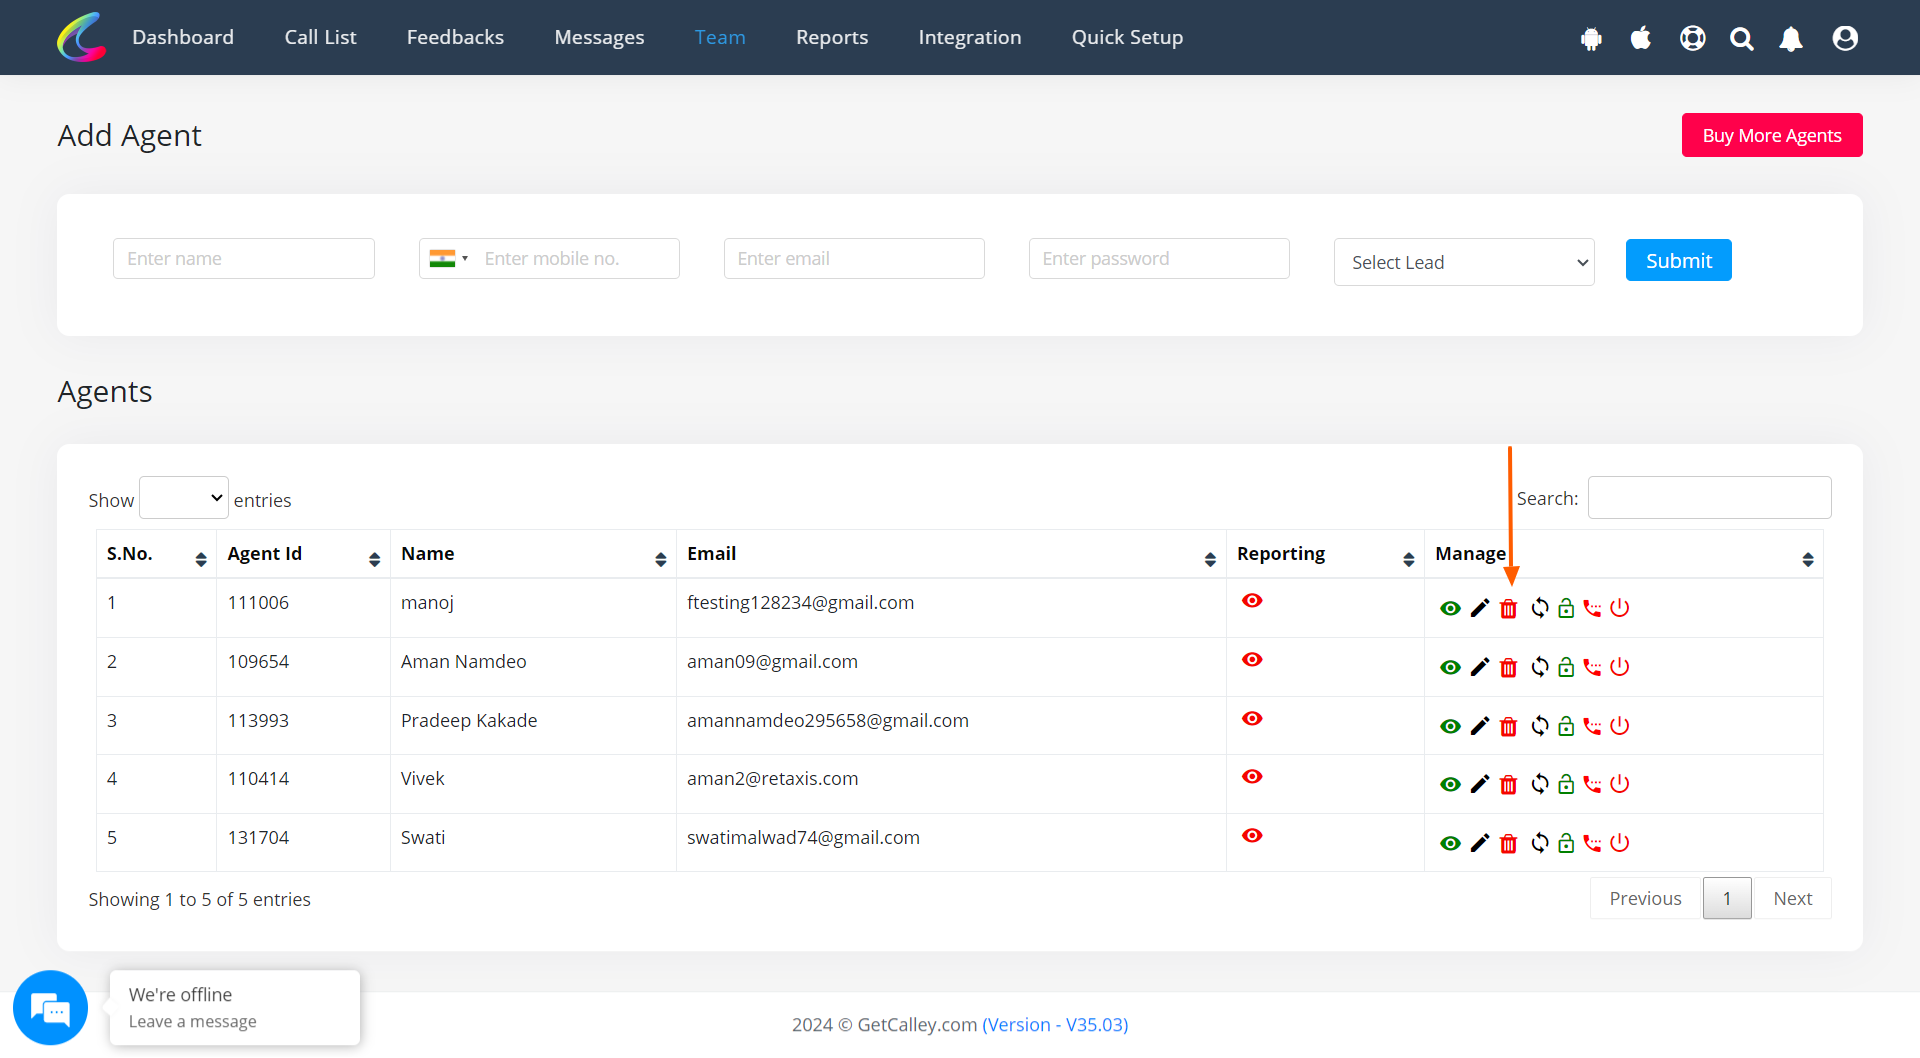Open the offline chat bubble widget
Screen dimensions: 1920x1058
50,1008
